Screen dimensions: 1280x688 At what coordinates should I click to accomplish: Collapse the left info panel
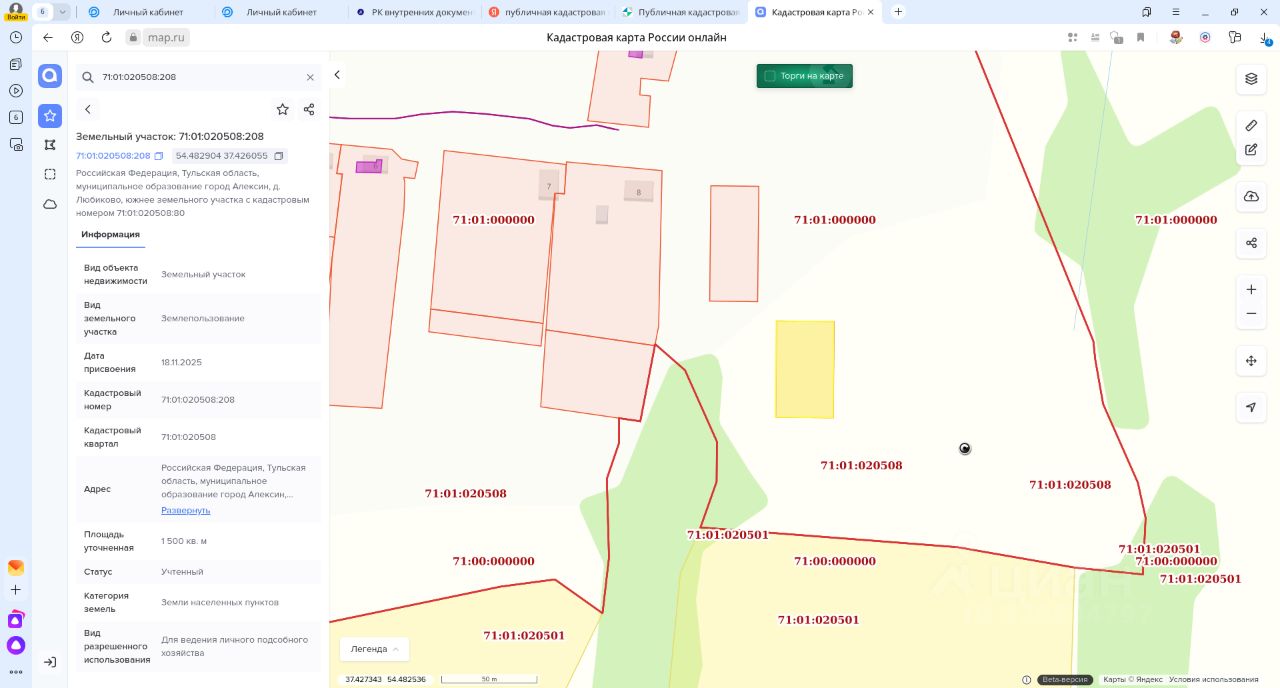click(337, 75)
